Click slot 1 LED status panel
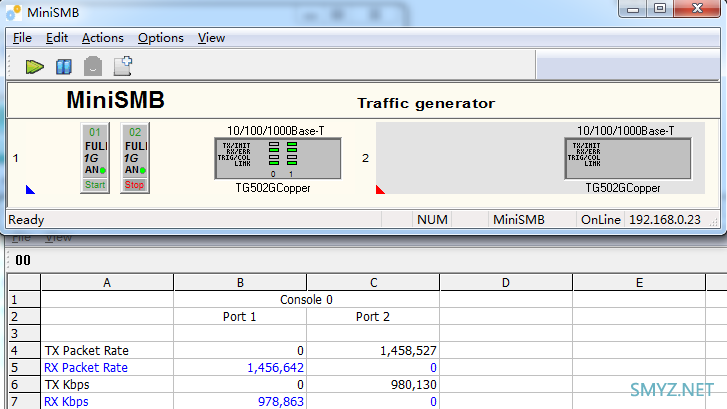Screen dimensions: 727x409 (278, 158)
